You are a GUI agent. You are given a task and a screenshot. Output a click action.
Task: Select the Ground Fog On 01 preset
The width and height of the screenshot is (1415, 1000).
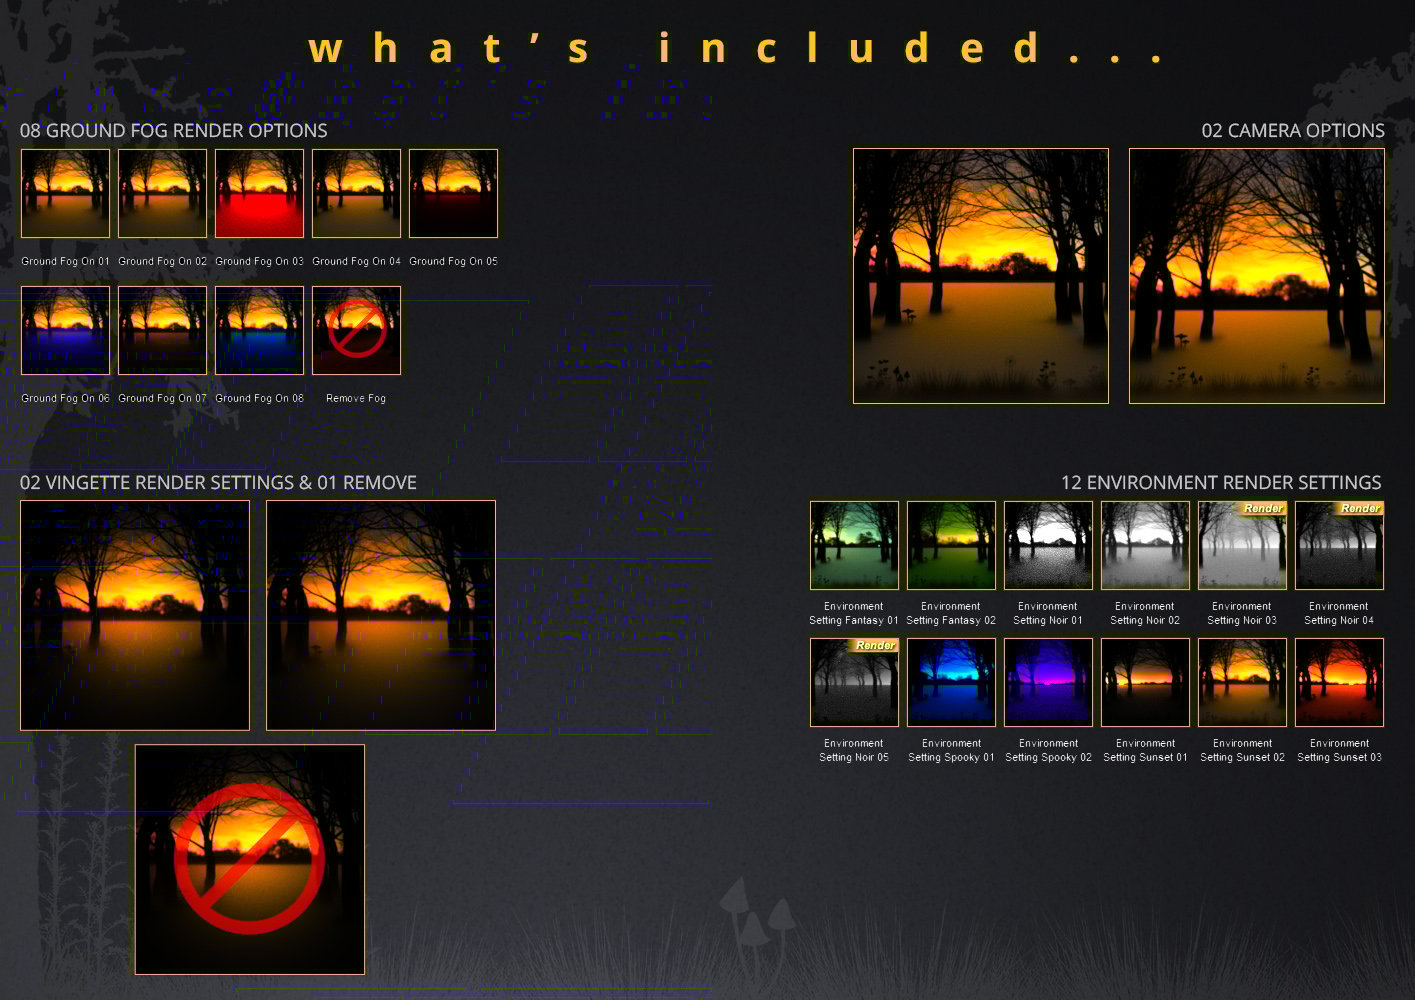[x=65, y=193]
